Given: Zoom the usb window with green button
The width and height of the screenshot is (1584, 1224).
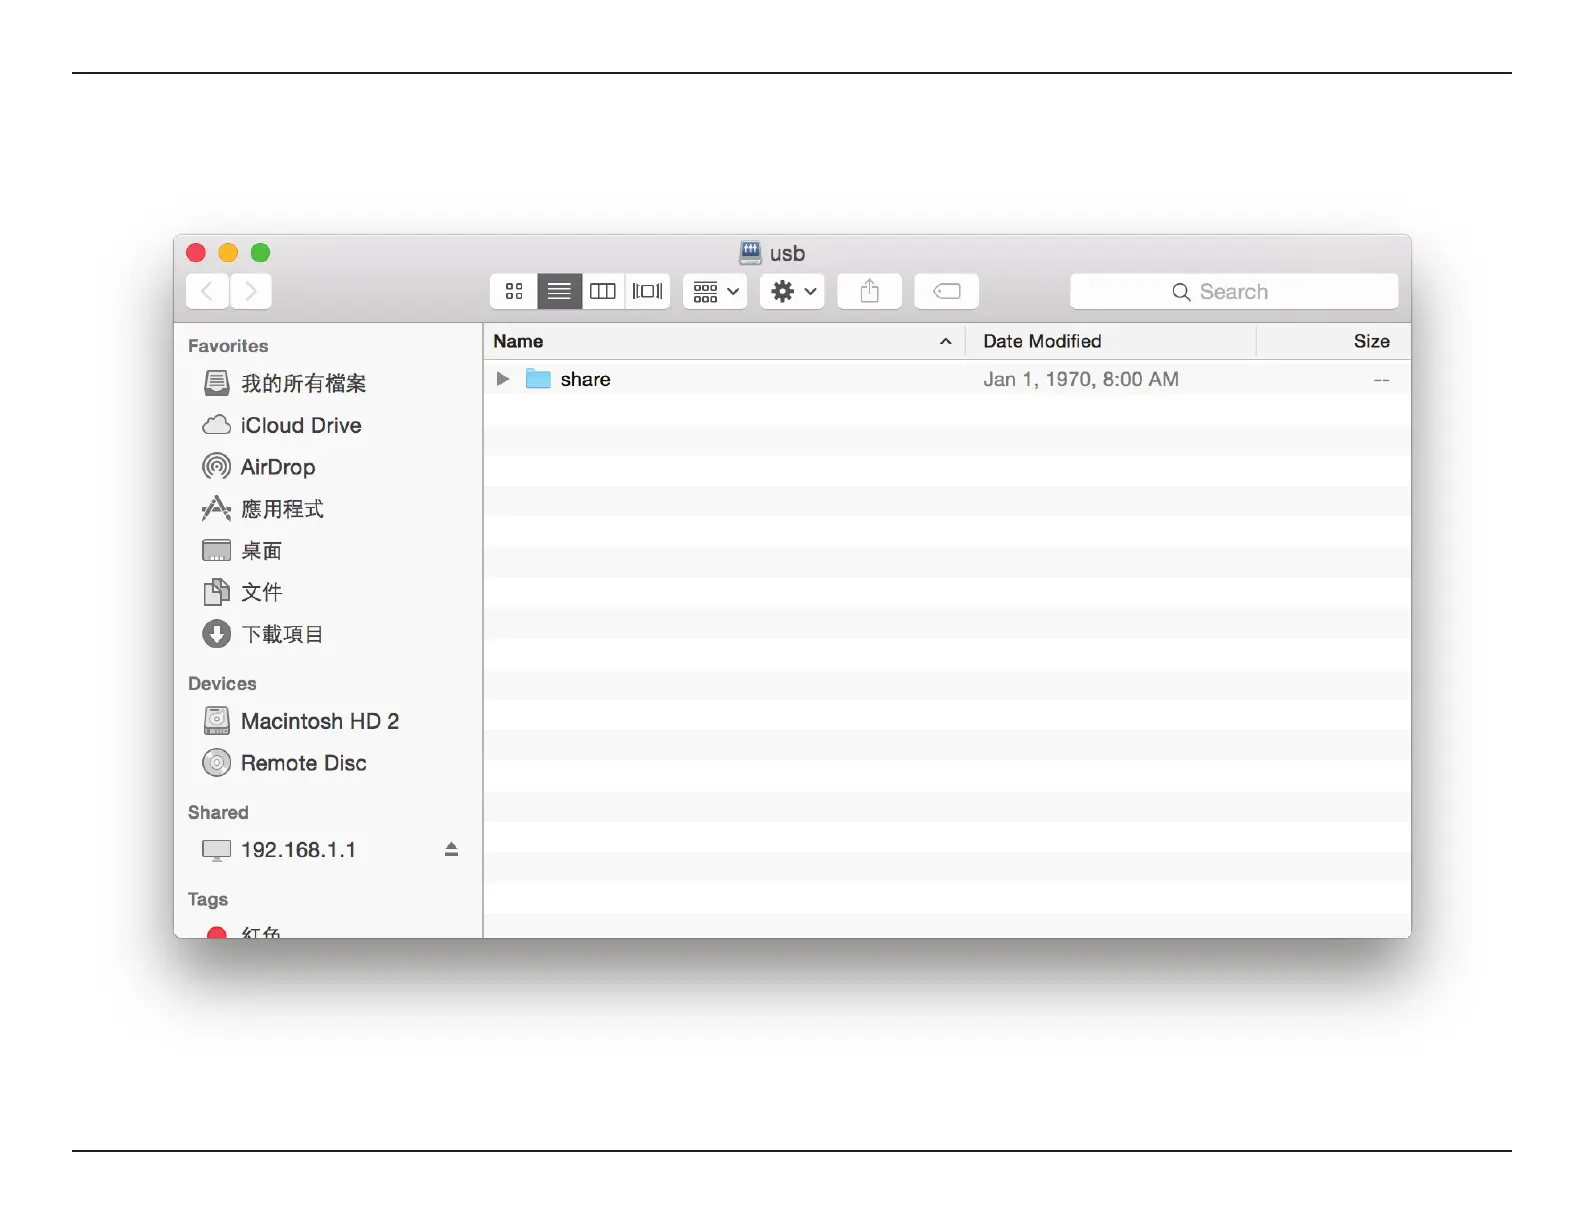Looking at the screenshot, I should (260, 253).
